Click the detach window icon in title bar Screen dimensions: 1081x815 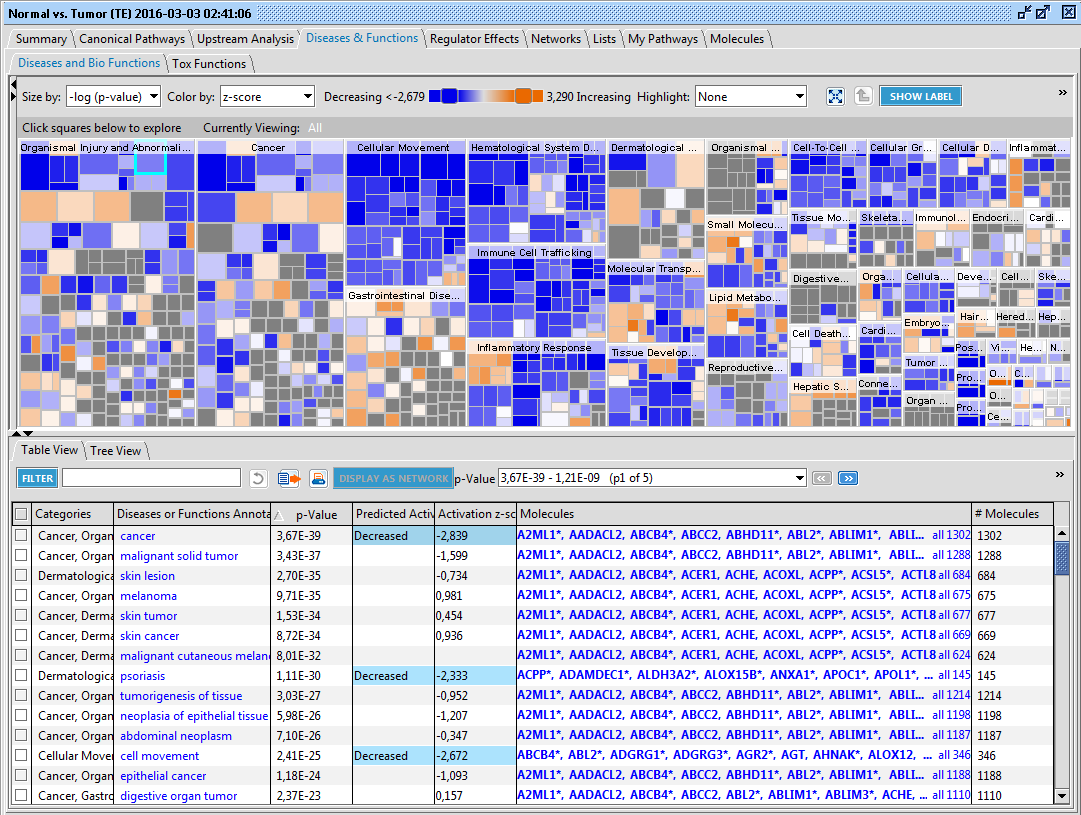coord(1025,12)
